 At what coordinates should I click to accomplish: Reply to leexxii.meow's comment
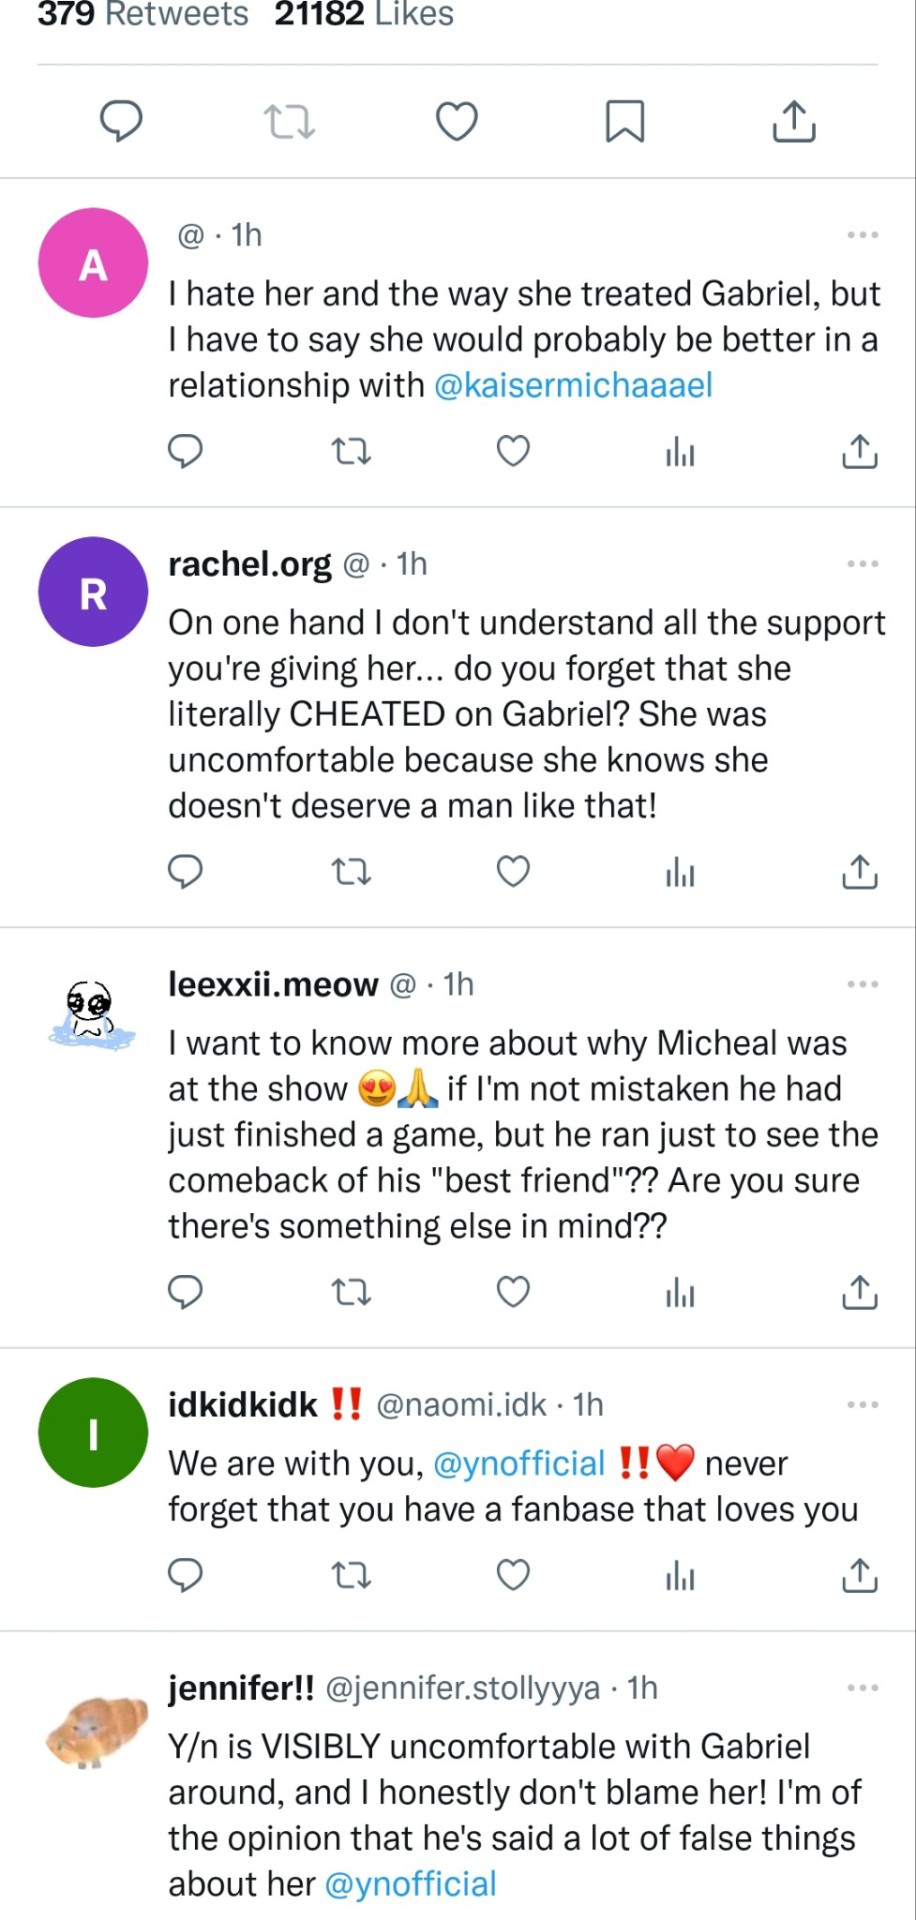[x=185, y=1292]
